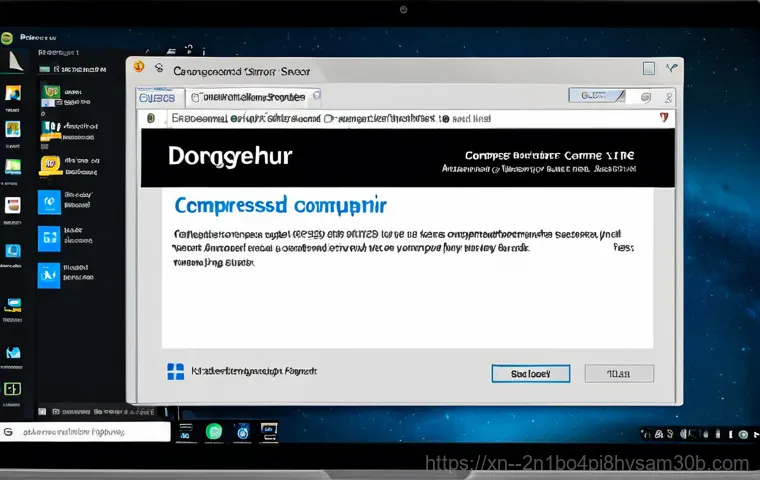760x480 pixels.
Task: Open the yellow badge app tile
Action: pos(50,165)
